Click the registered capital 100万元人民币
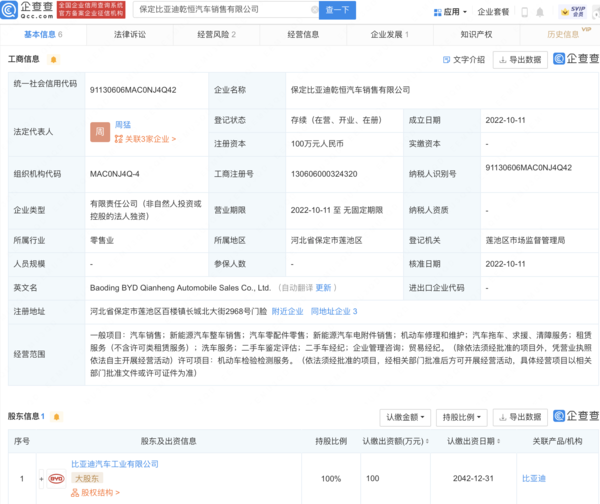The width and height of the screenshot is (600, 504). [x=317, y=144]
